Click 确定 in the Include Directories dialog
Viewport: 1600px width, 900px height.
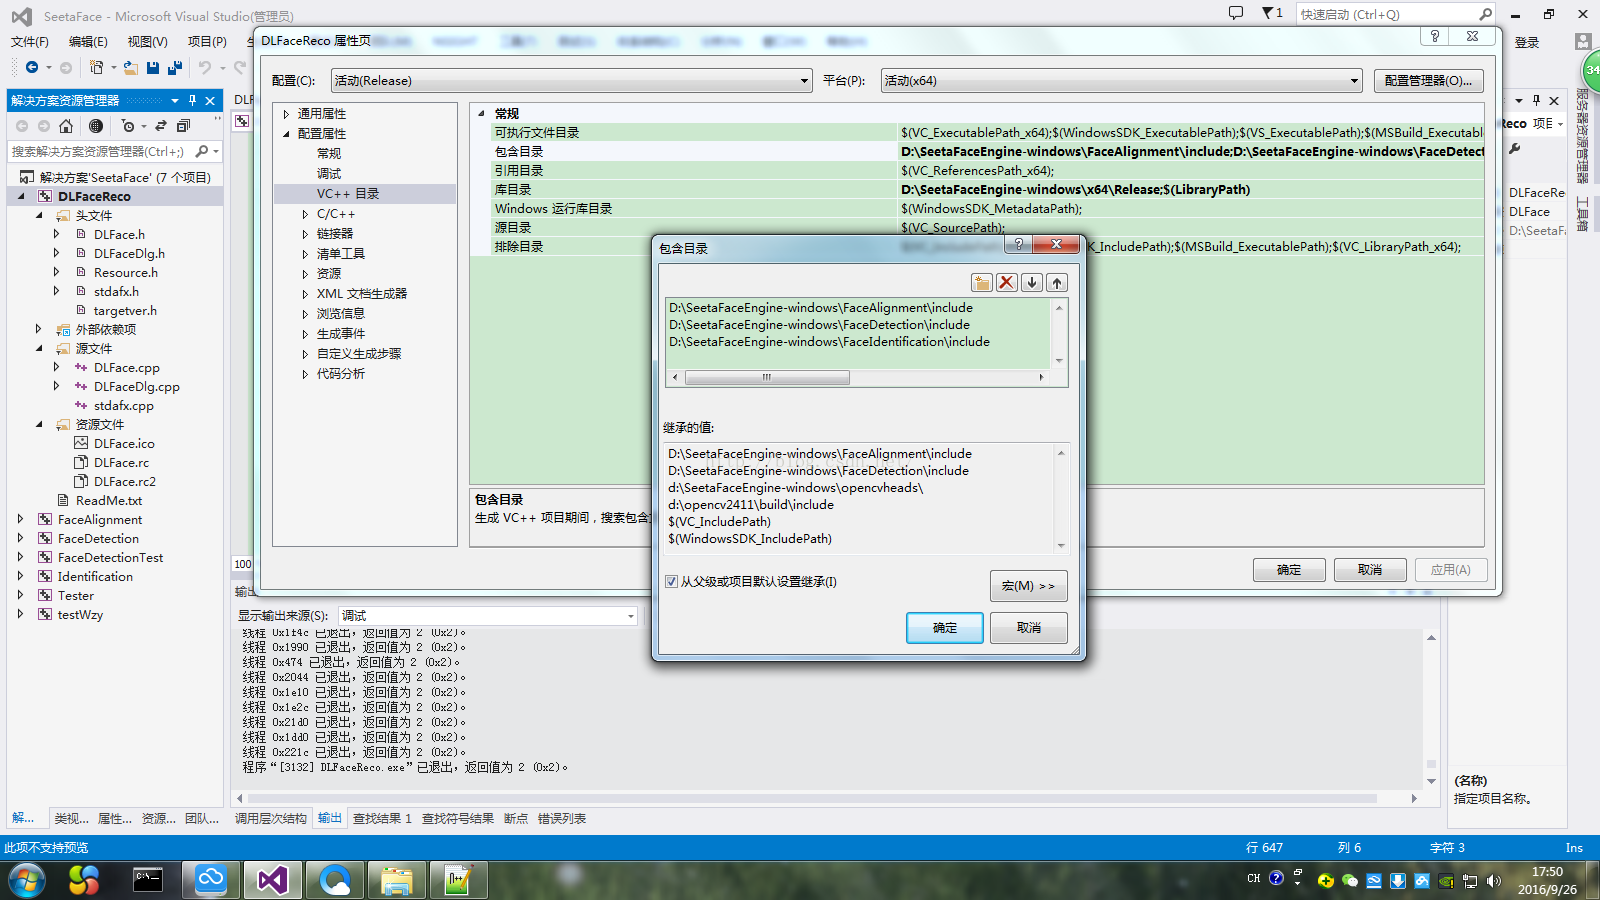coord(945,628)
